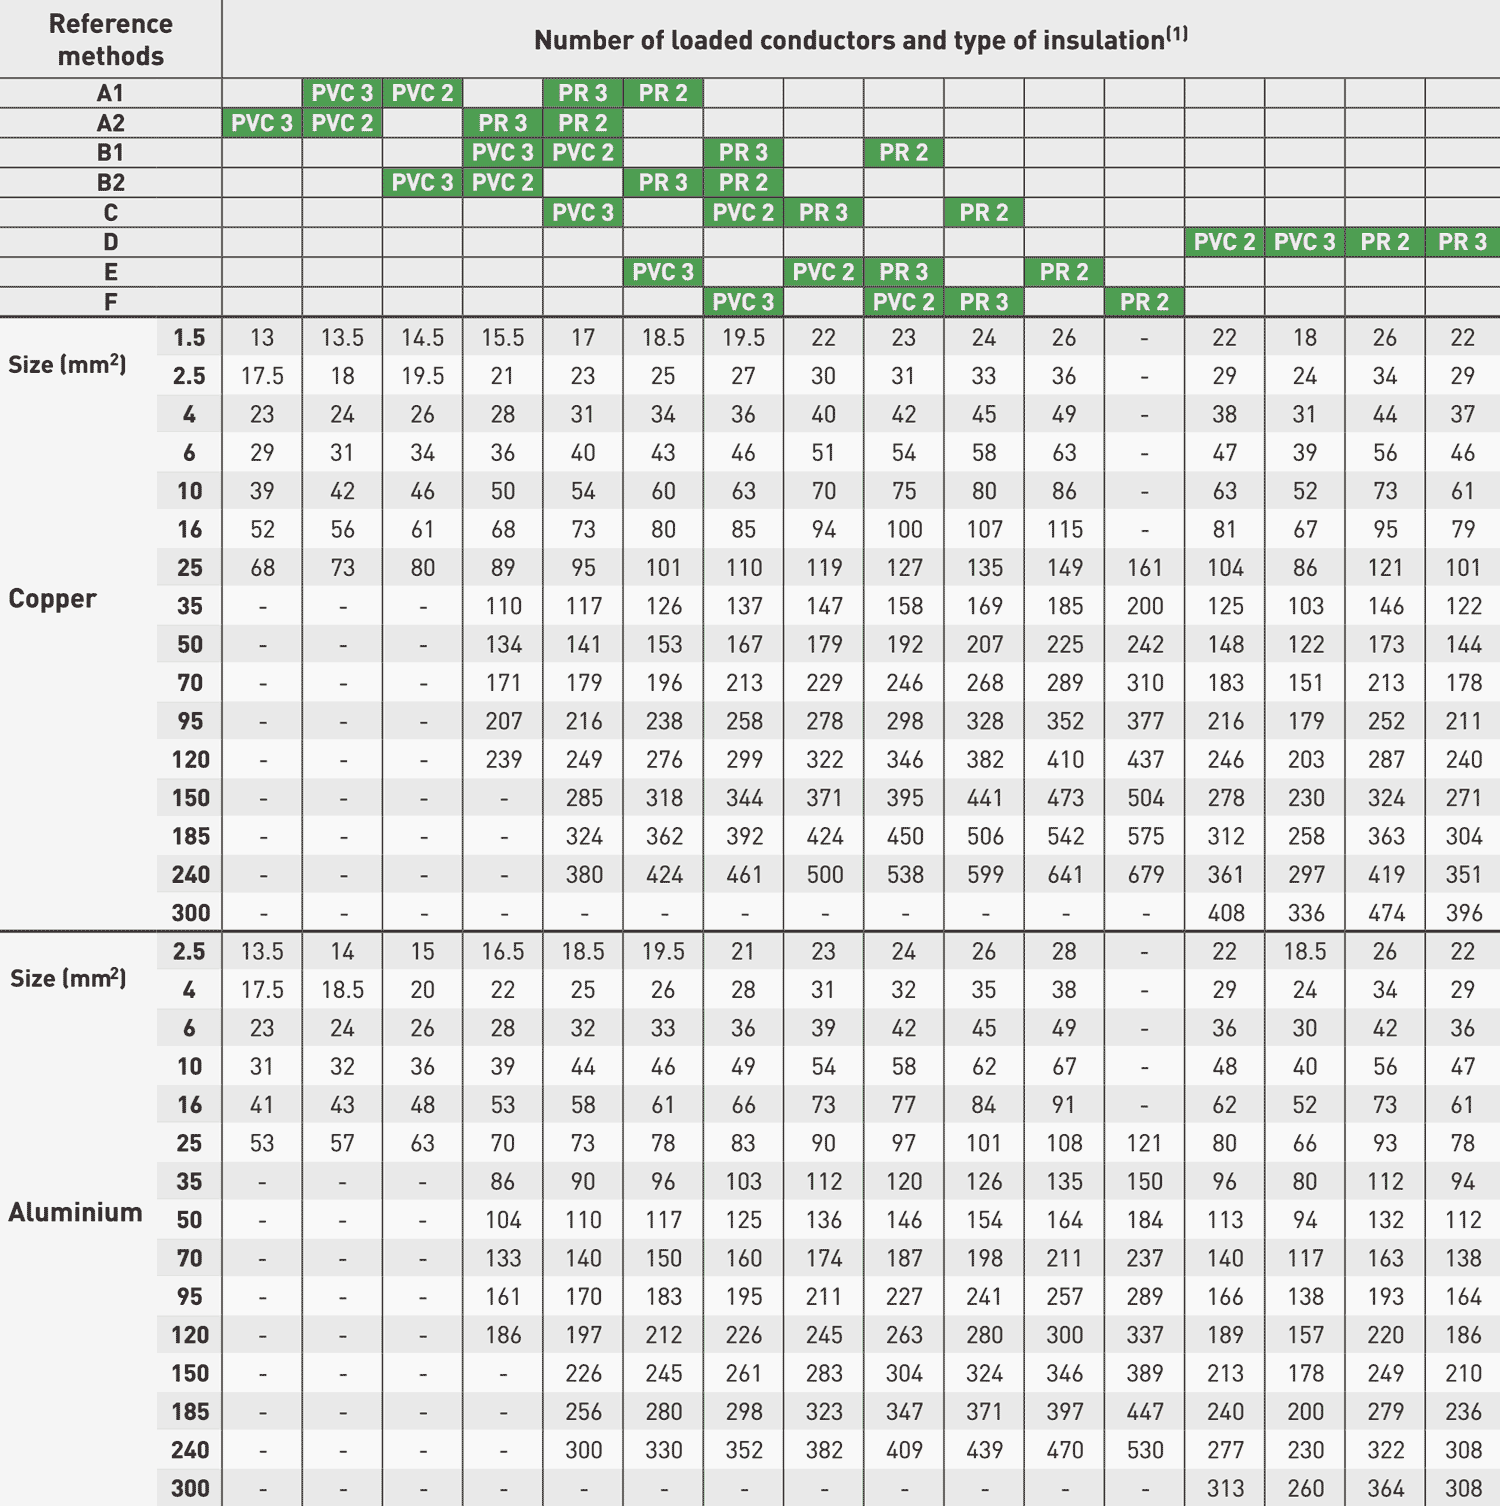Select the copper size label 1.5
1500x1506 pixels.
[x=189, y=338]
